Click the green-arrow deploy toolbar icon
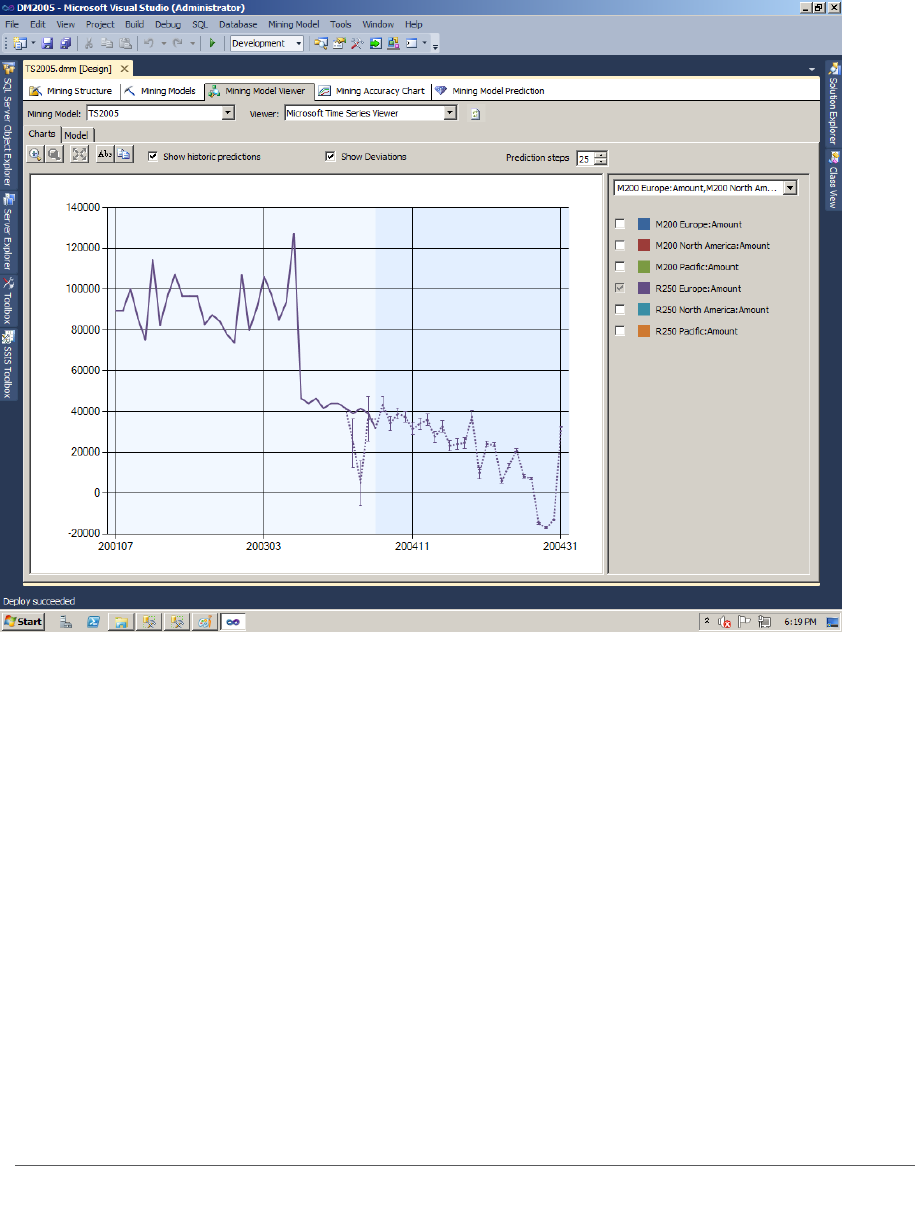This screenshot has height=1211, width=919. (375, 43)
